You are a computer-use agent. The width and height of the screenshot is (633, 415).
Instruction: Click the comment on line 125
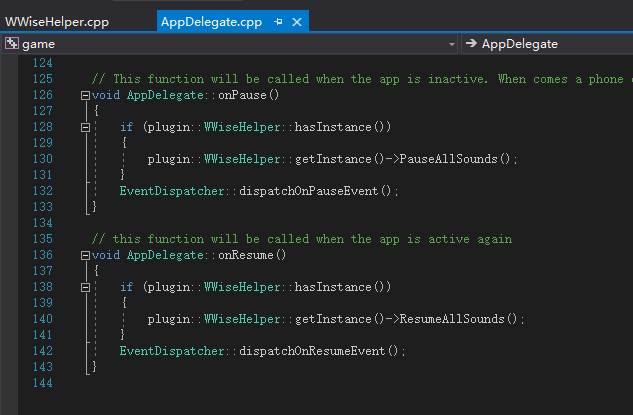click(362, 79)
